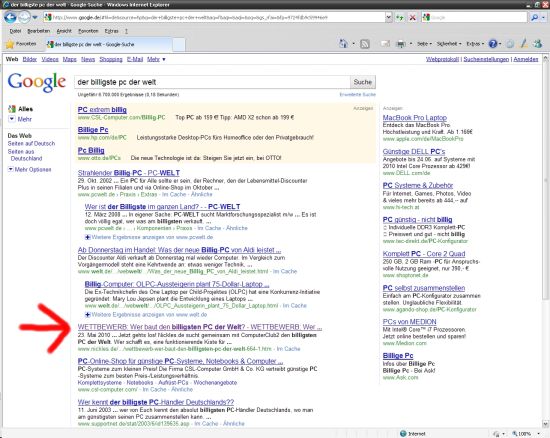Open the Erweiterte Suche link
This screenshot has width=550, height=438.
357,95
